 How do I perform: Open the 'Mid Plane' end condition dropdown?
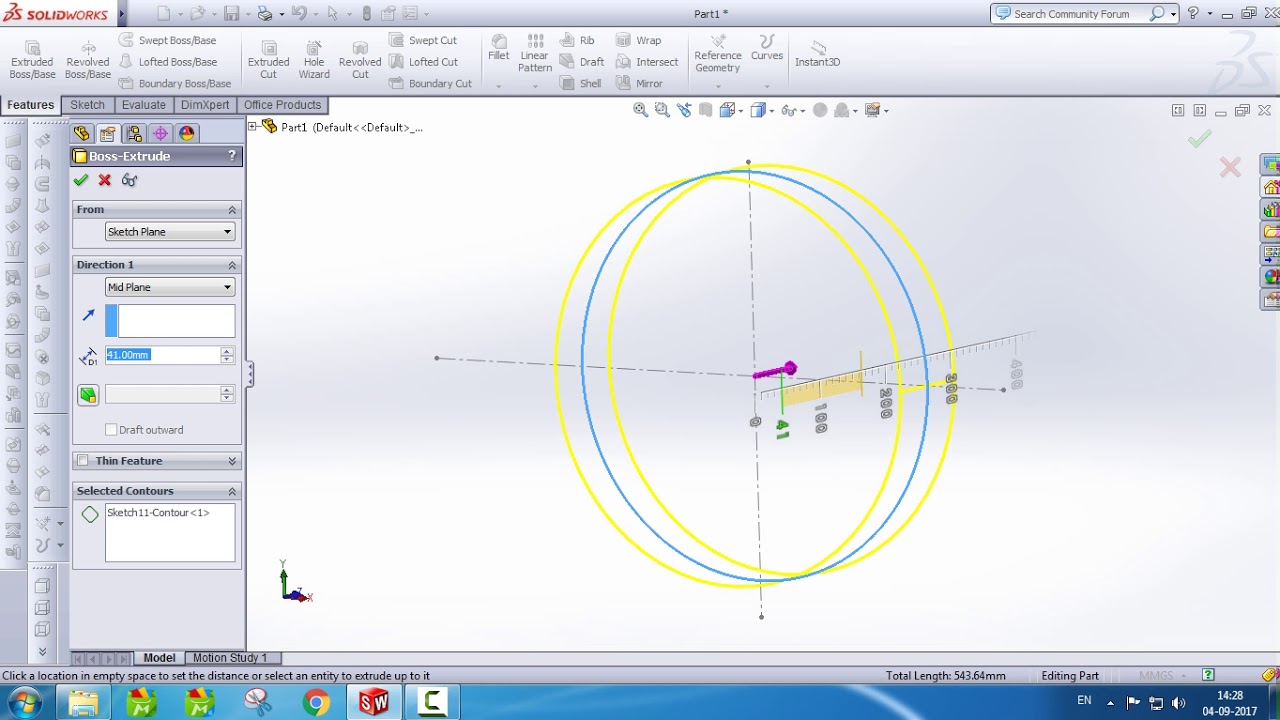click(170, 287)
